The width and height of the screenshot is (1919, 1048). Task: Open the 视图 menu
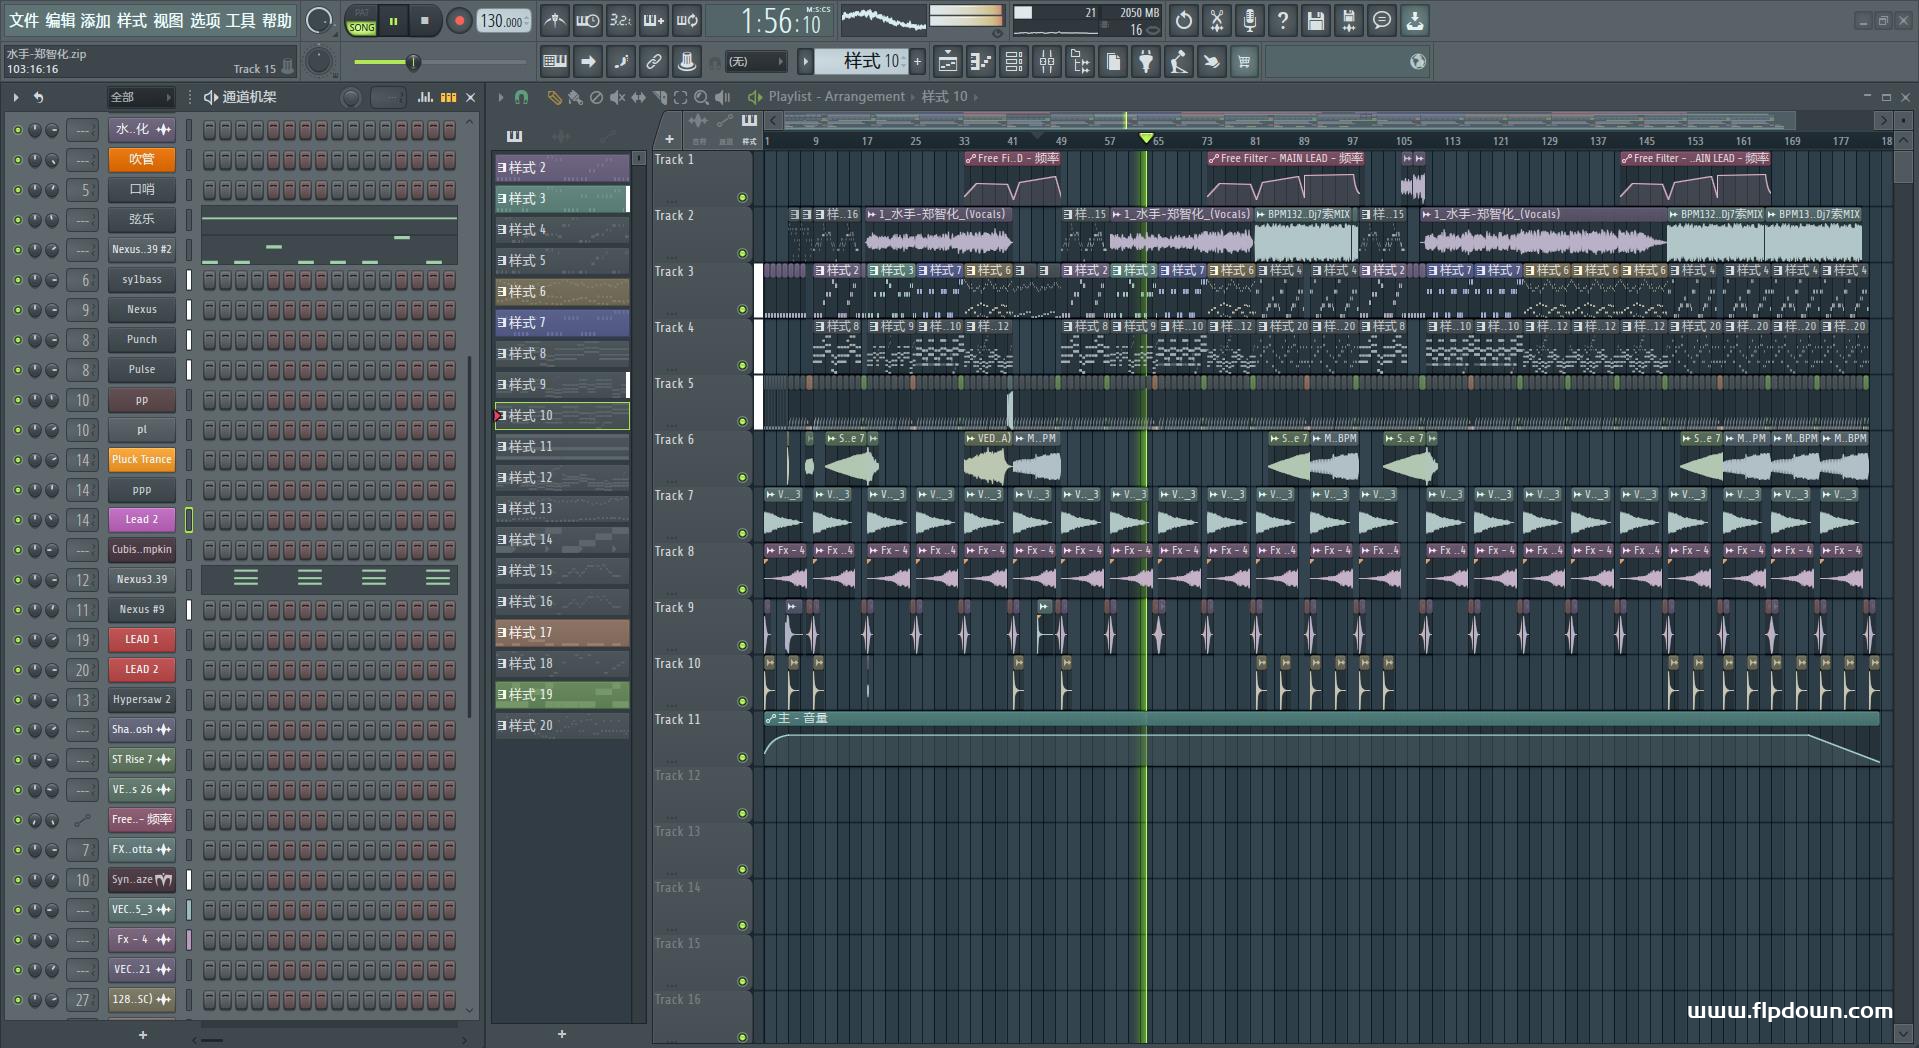[x=168, y=20]
